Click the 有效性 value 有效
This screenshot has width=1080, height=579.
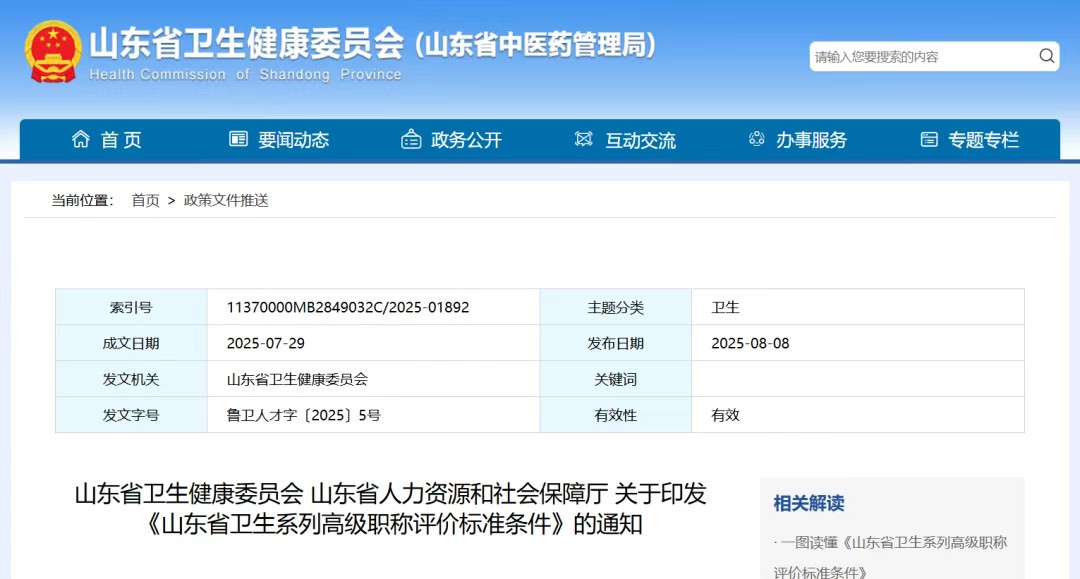pyautogui.click(x=725, y=415)
